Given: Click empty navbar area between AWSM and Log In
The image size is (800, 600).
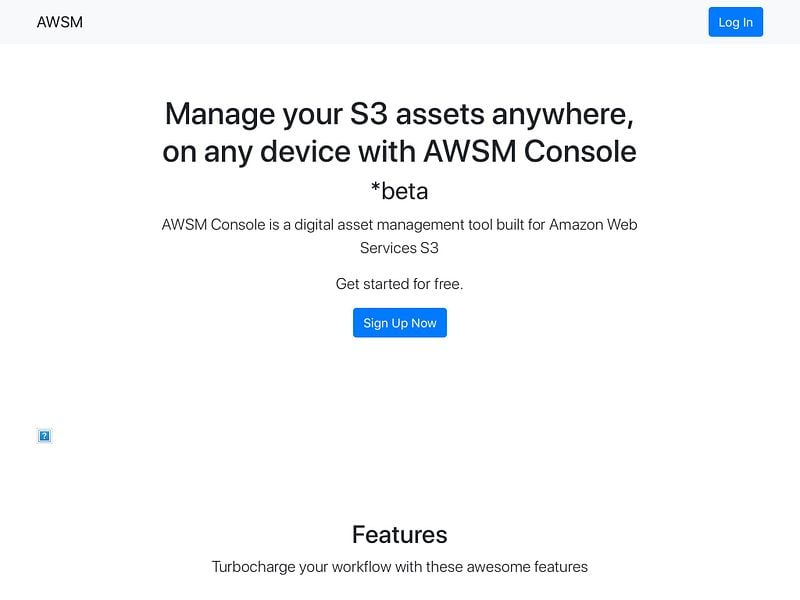Looking at the screenshot, I should [x=395, y=22].
